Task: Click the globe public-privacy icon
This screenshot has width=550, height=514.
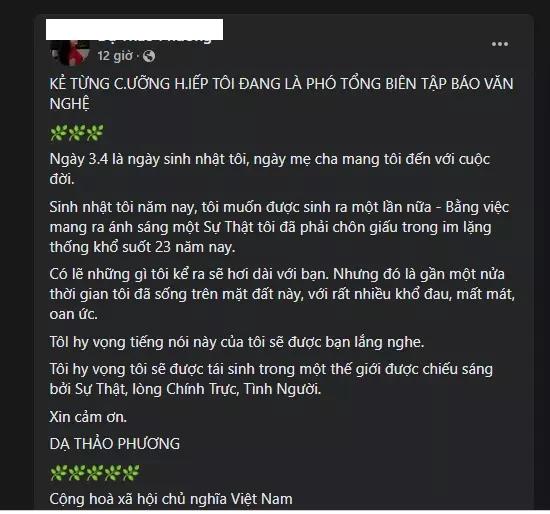Action: [x=149, y=56]
